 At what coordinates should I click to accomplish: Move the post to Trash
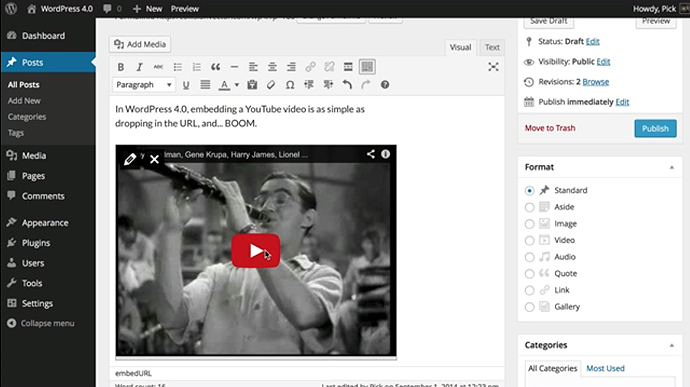(x=550, y=128)
